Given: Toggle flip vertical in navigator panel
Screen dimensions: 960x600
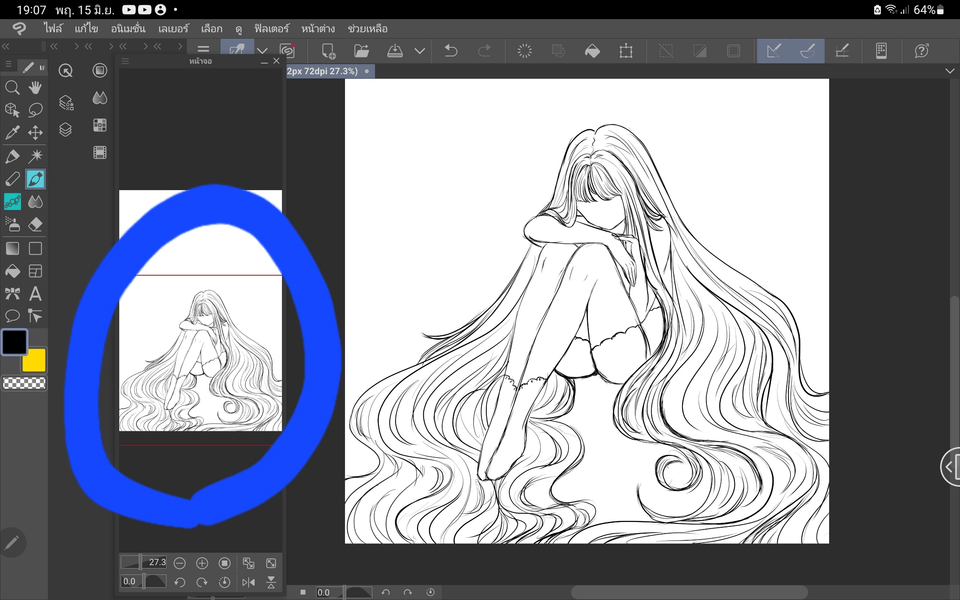Looking at the screenshot, I should click(x=271, y=582).
